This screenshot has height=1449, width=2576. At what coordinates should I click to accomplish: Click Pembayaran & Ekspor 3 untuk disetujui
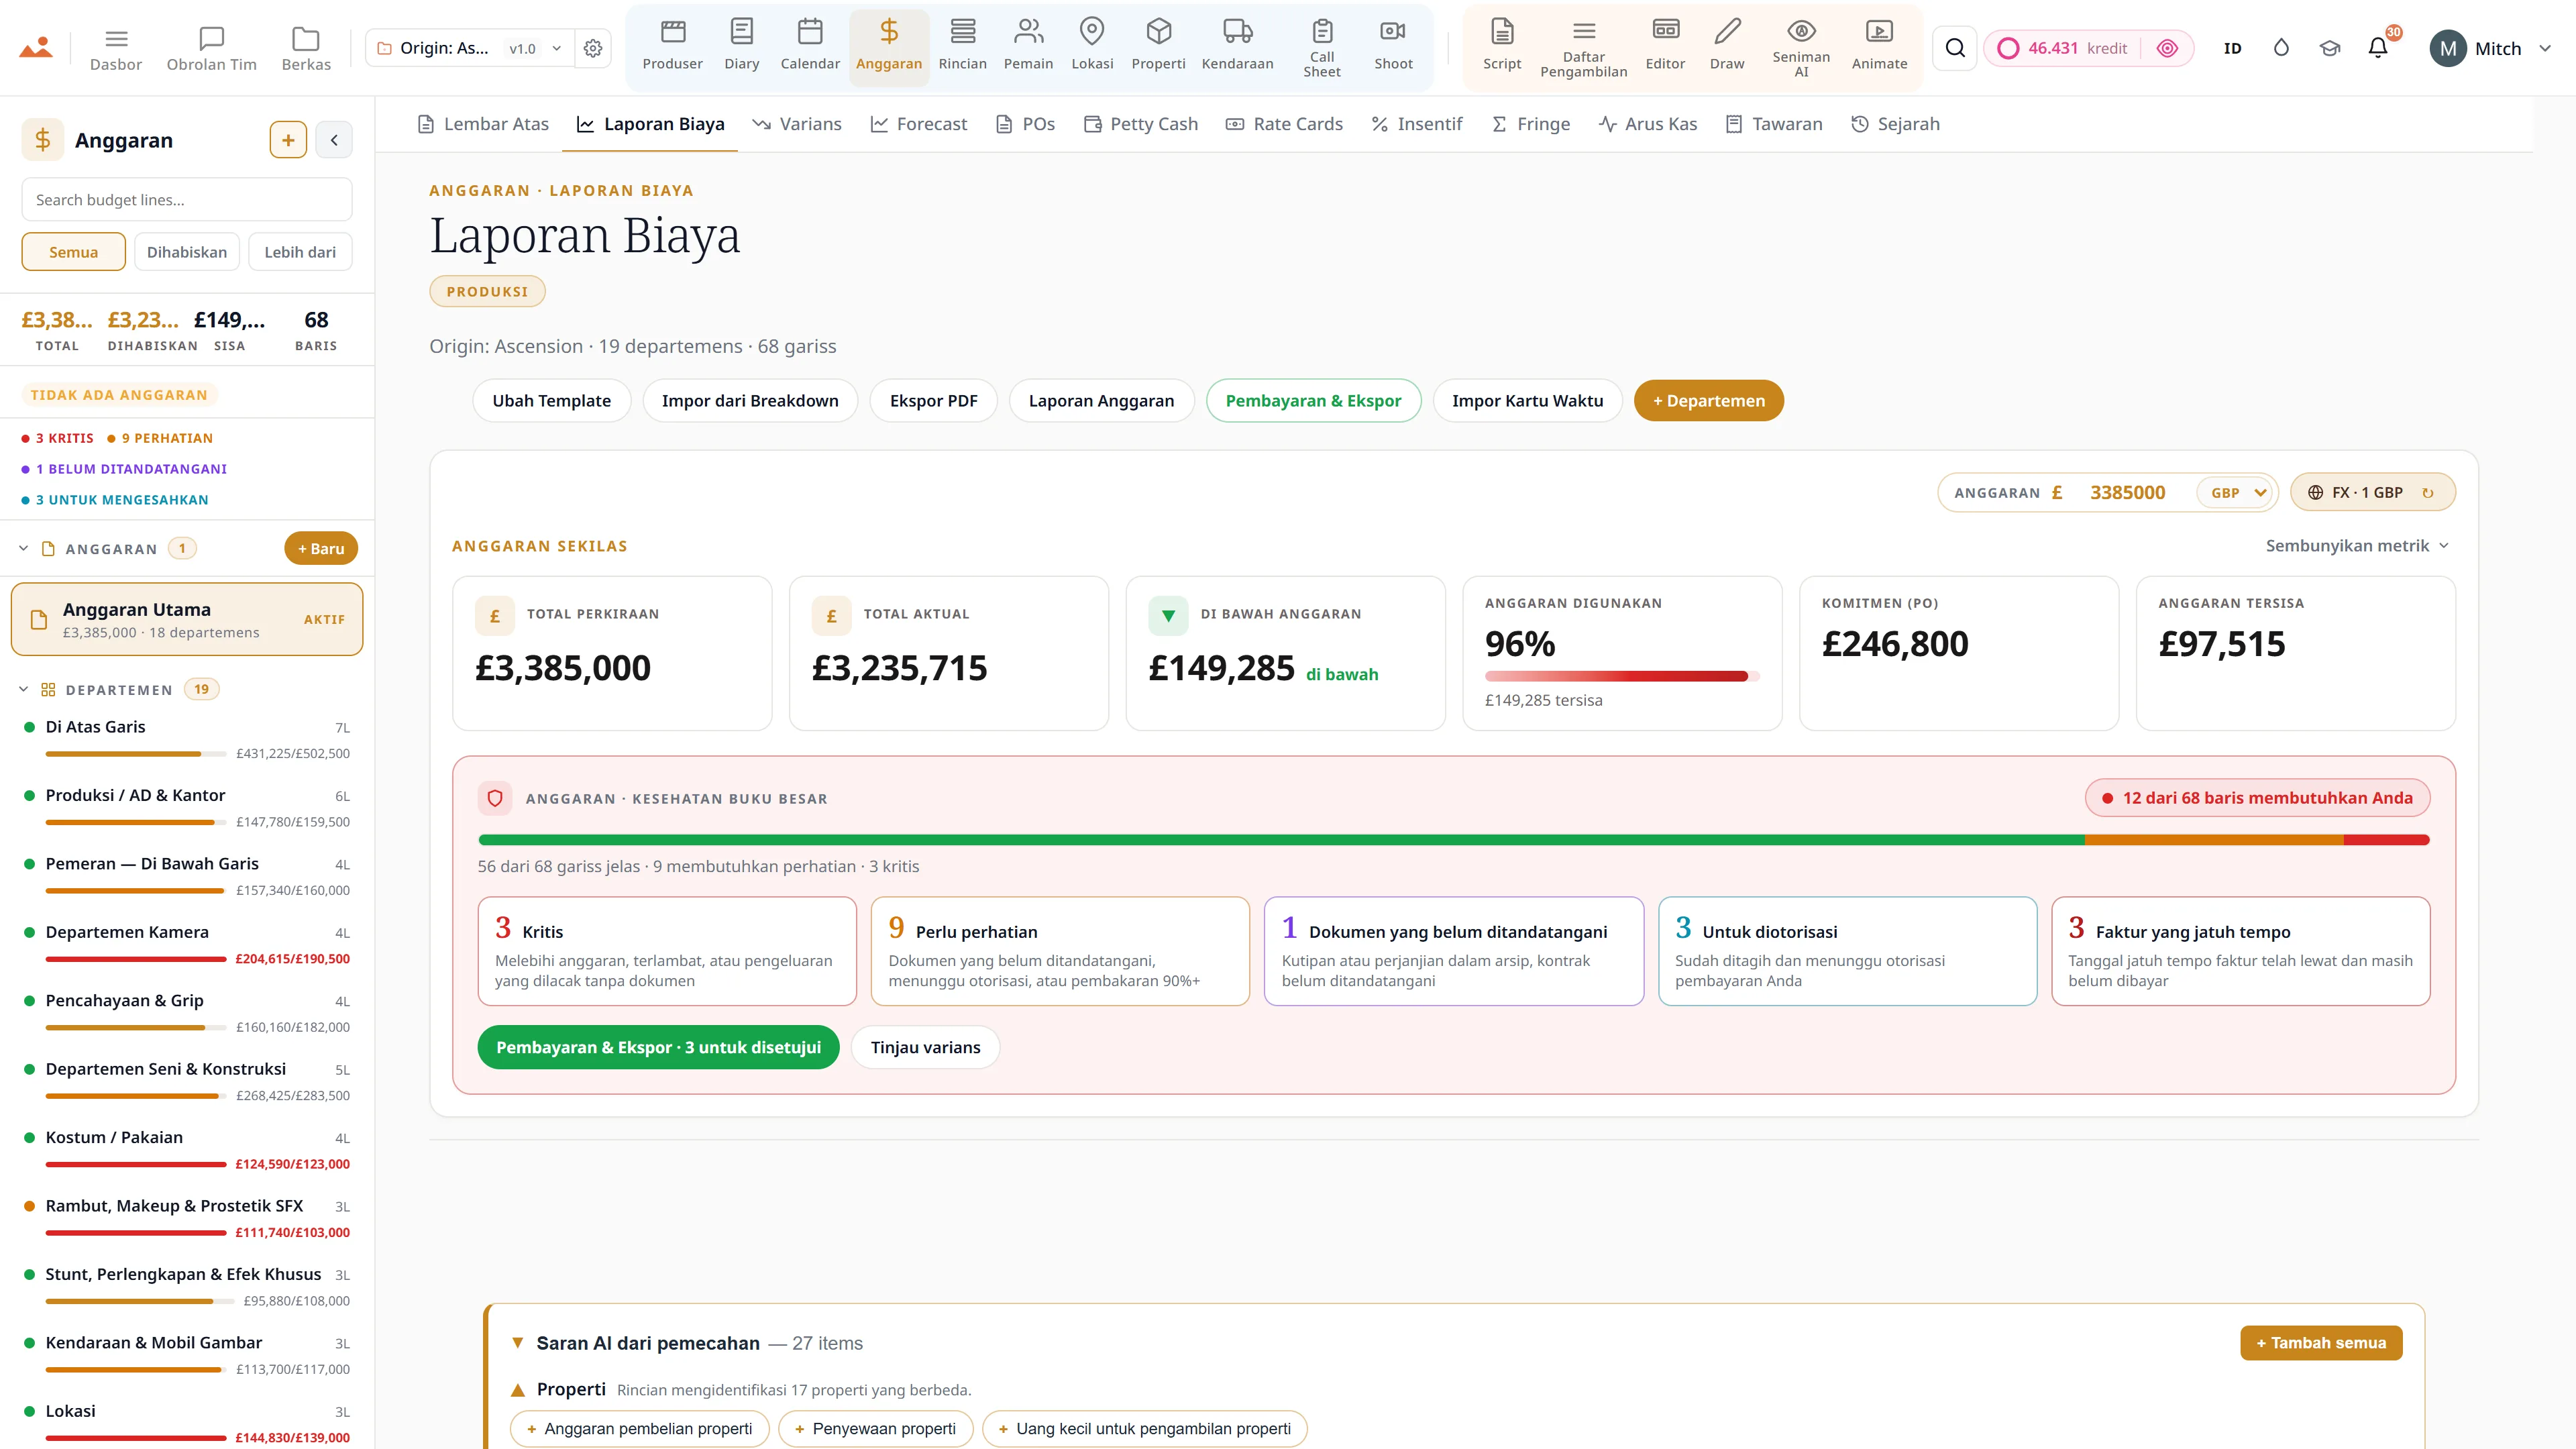[x=658, y=1047]
